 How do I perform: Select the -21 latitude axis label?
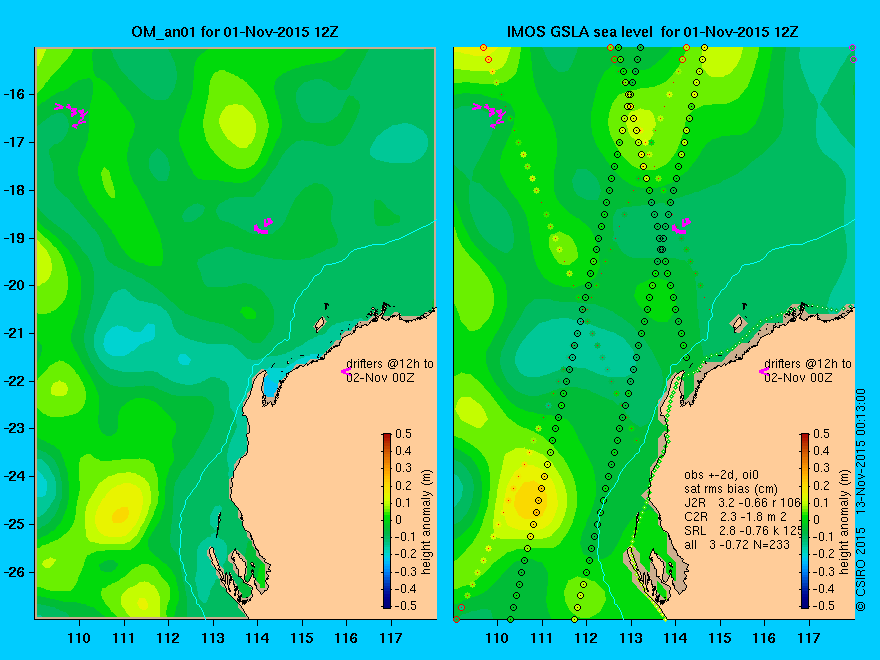16,333
